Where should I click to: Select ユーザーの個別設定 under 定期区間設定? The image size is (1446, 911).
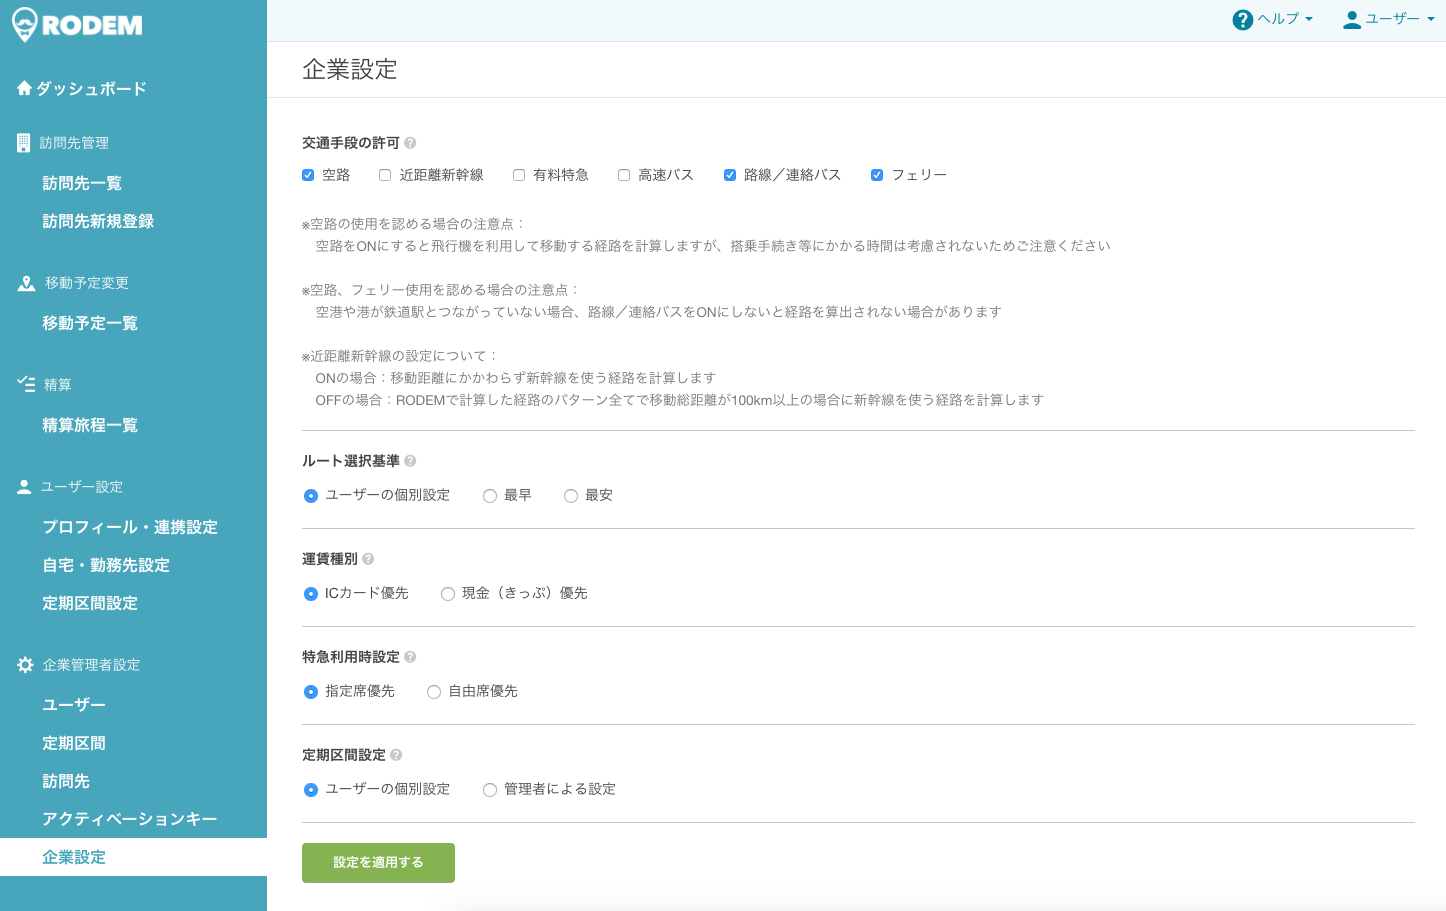click(x=311, y=790)
